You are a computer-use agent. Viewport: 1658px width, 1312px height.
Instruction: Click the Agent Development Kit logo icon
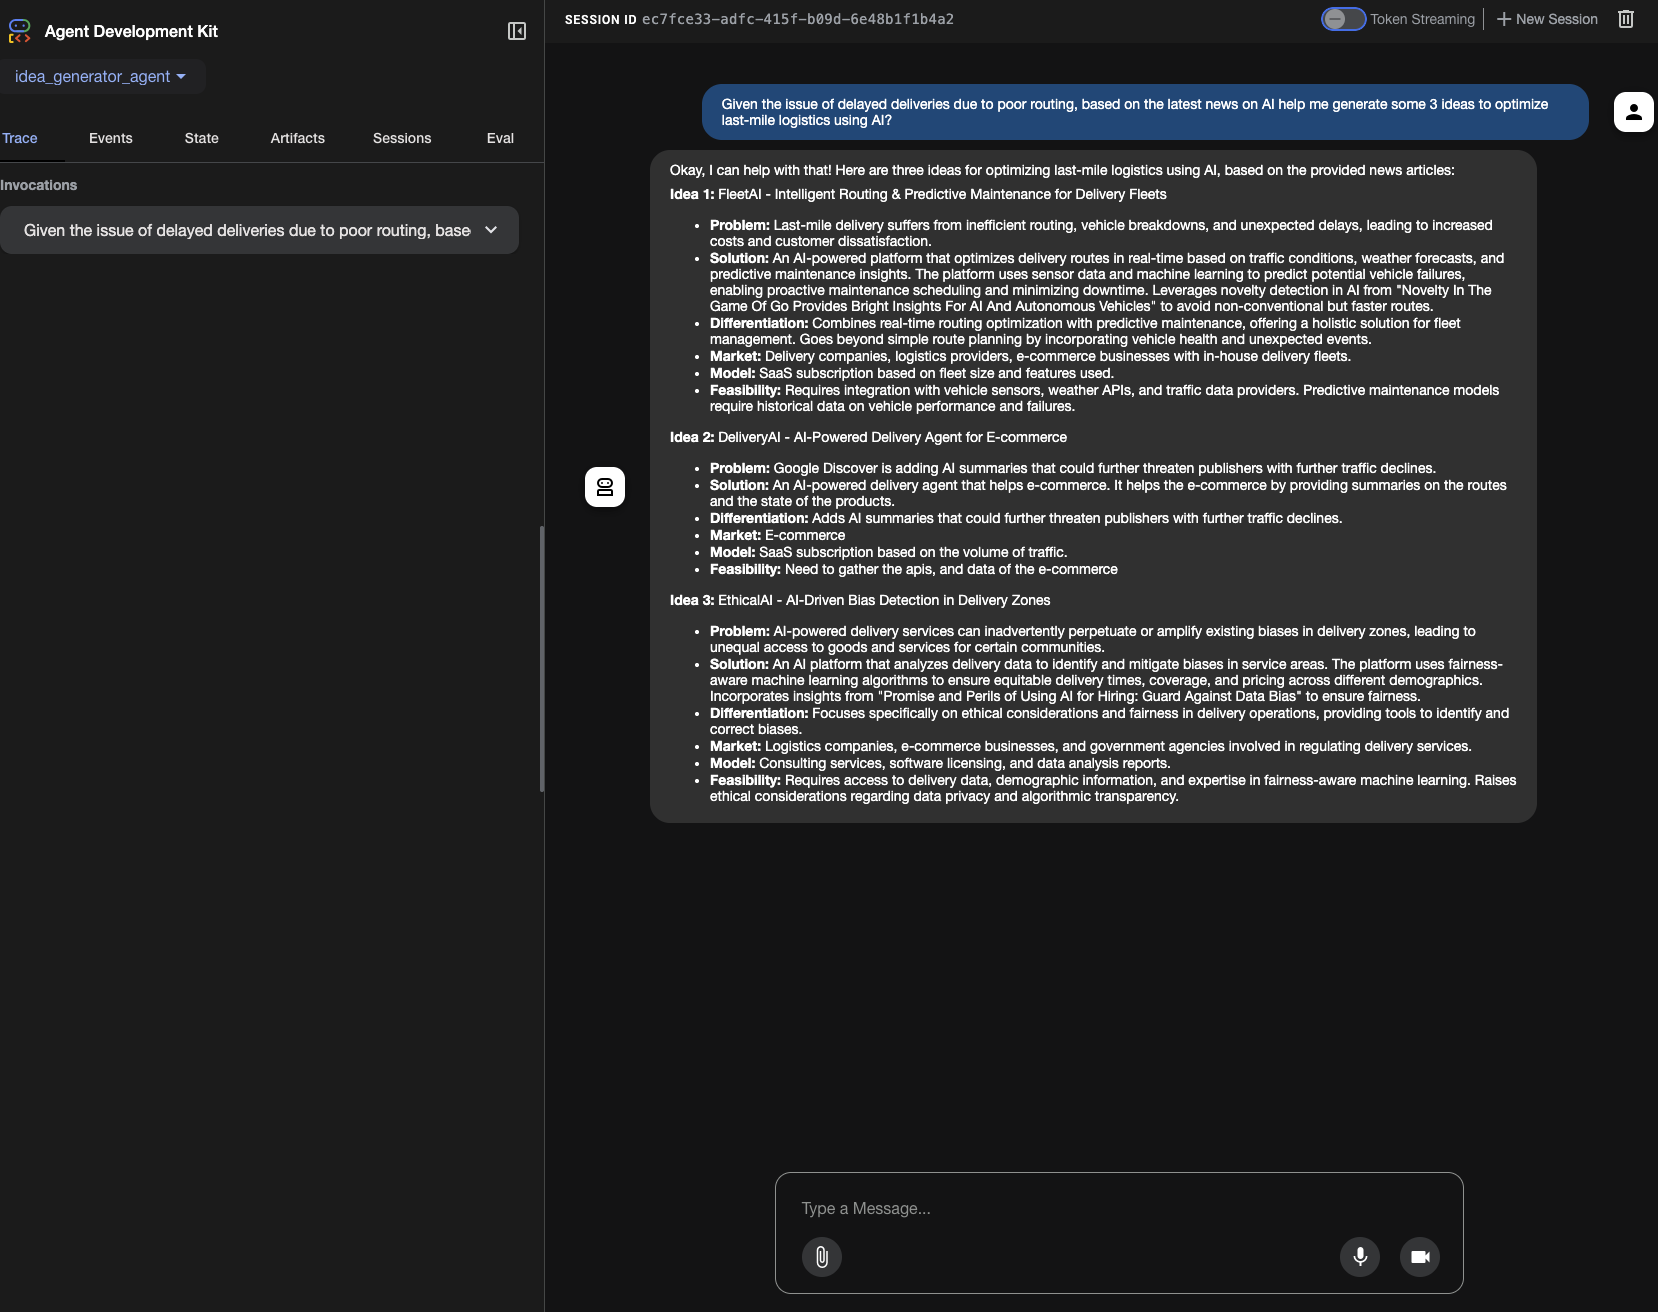pyautogui.click(x=19, y=31)
